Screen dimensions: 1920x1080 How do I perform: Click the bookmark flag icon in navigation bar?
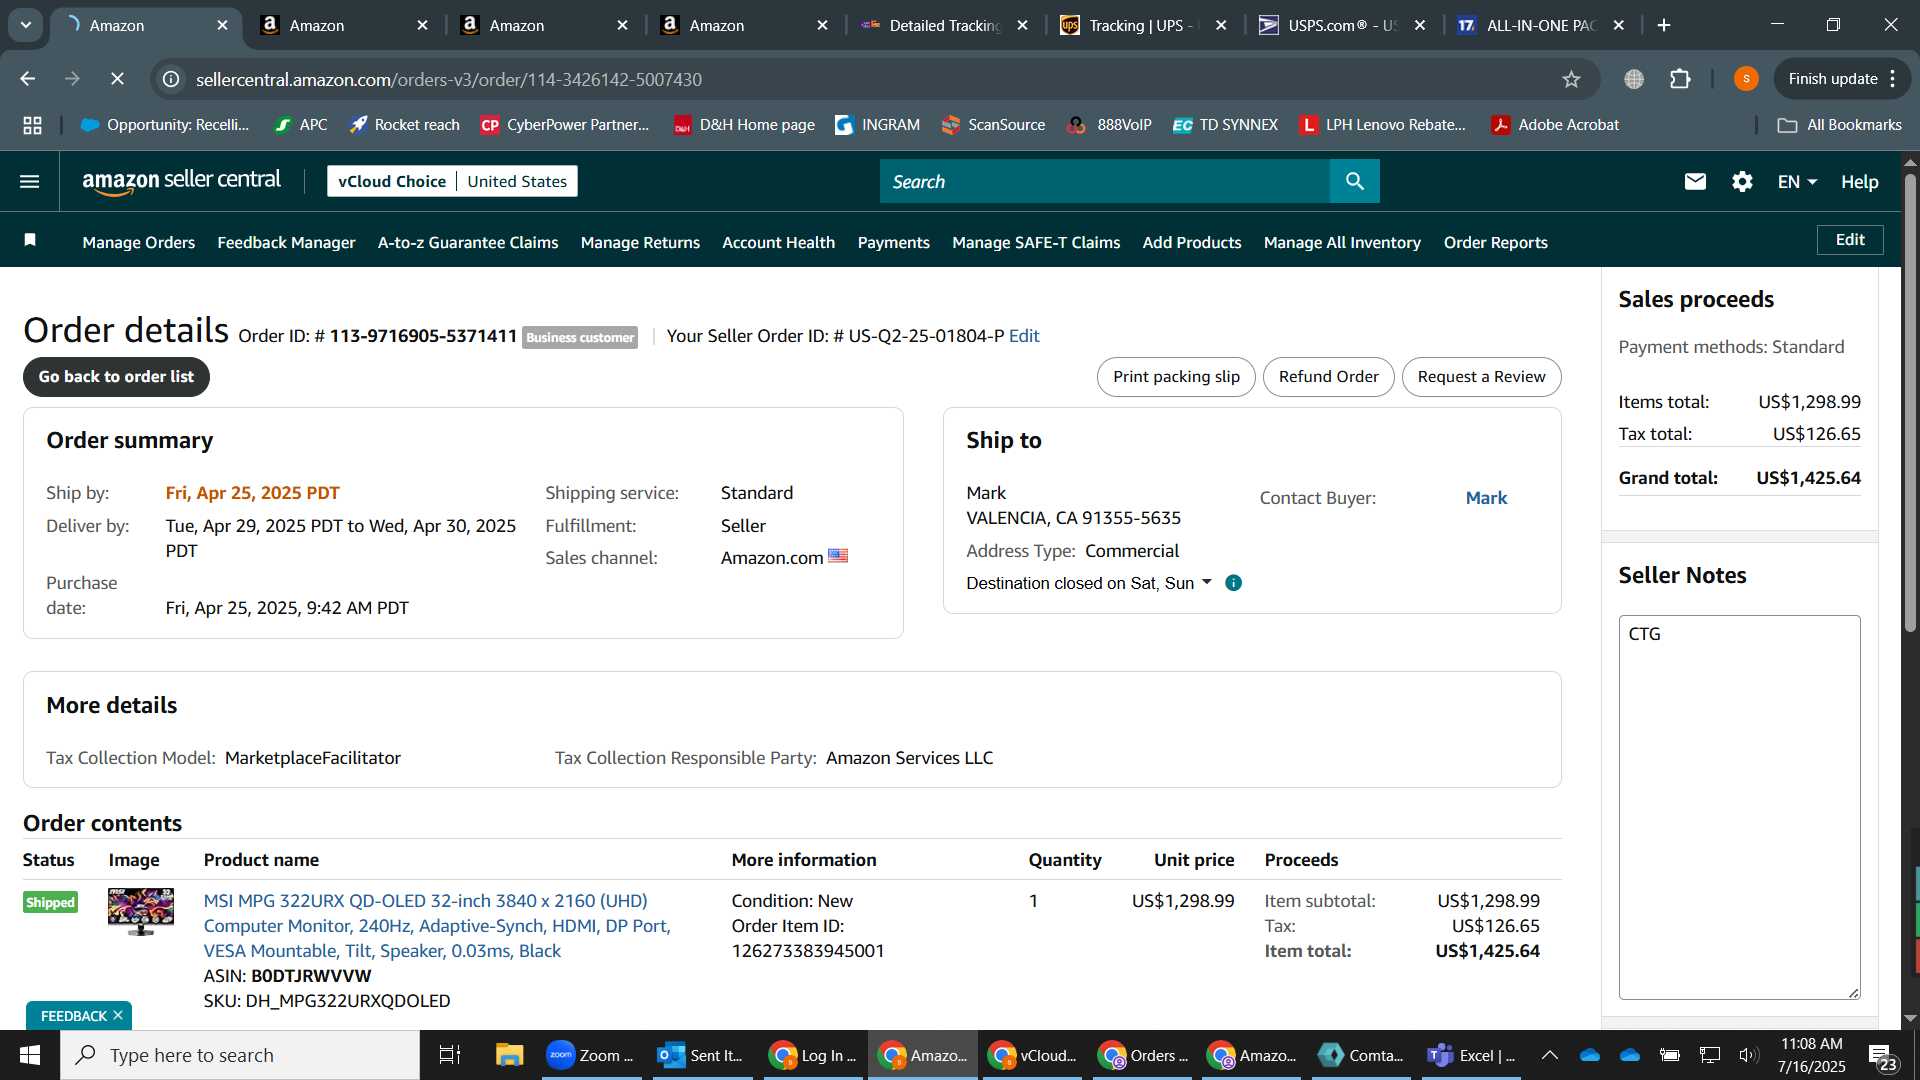click(30, 240)
